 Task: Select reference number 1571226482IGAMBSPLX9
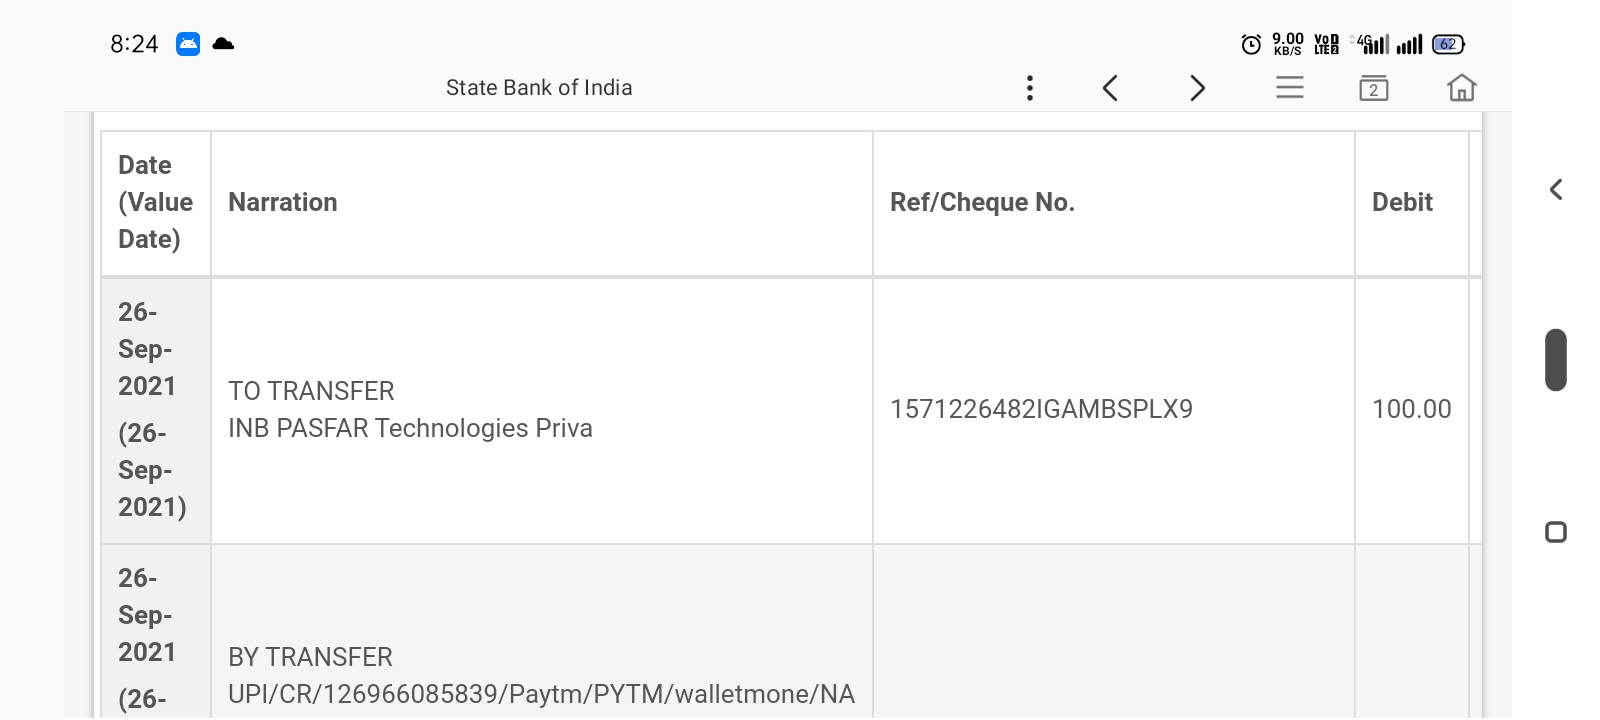[1041, 409]
